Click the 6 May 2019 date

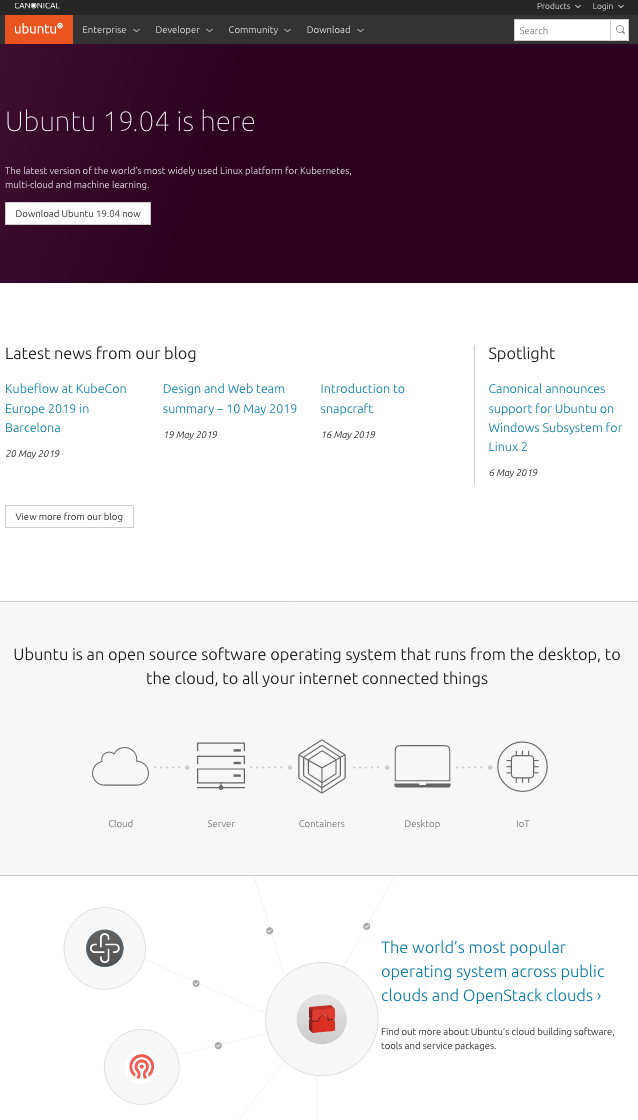[513, 472]
